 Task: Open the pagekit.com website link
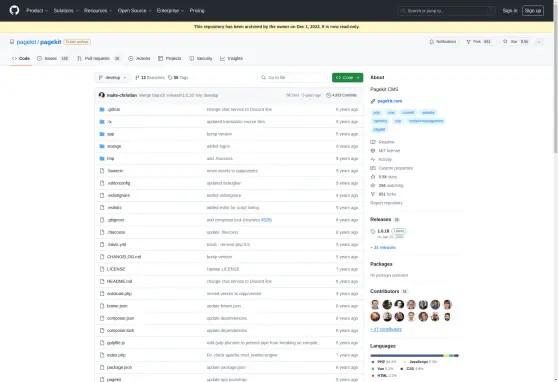click(x=390, y=101)
